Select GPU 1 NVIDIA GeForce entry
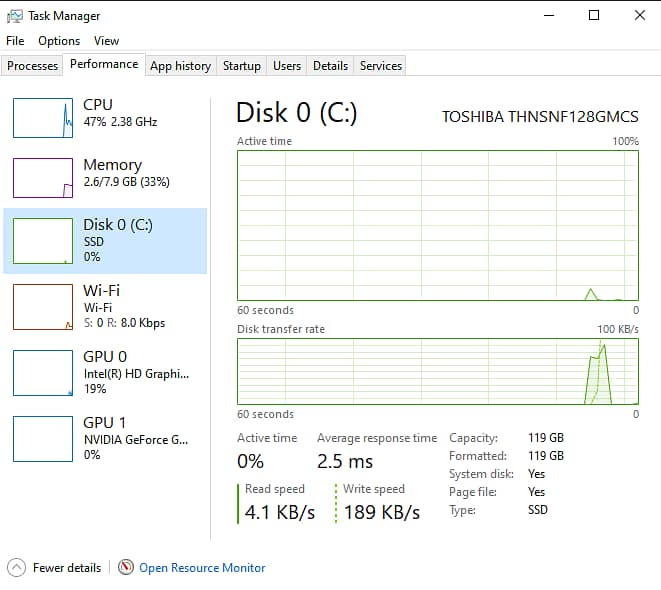 [x=135, y=438]
